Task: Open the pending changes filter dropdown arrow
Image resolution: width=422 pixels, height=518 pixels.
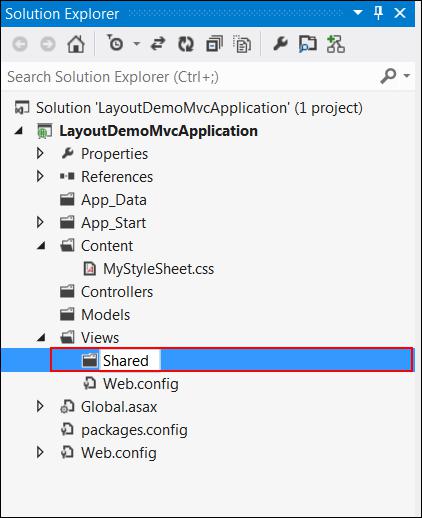Action: pos(137,44)
